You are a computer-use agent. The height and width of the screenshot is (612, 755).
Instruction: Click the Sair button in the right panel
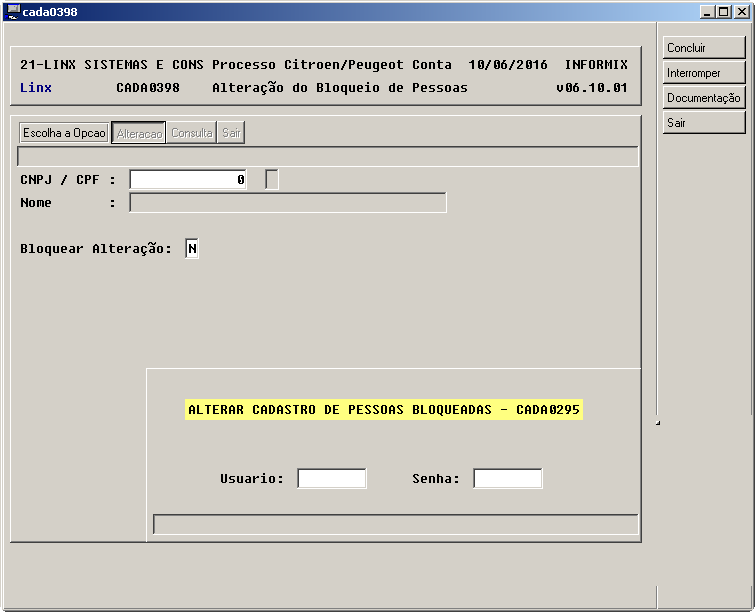[x=703, y=123]
